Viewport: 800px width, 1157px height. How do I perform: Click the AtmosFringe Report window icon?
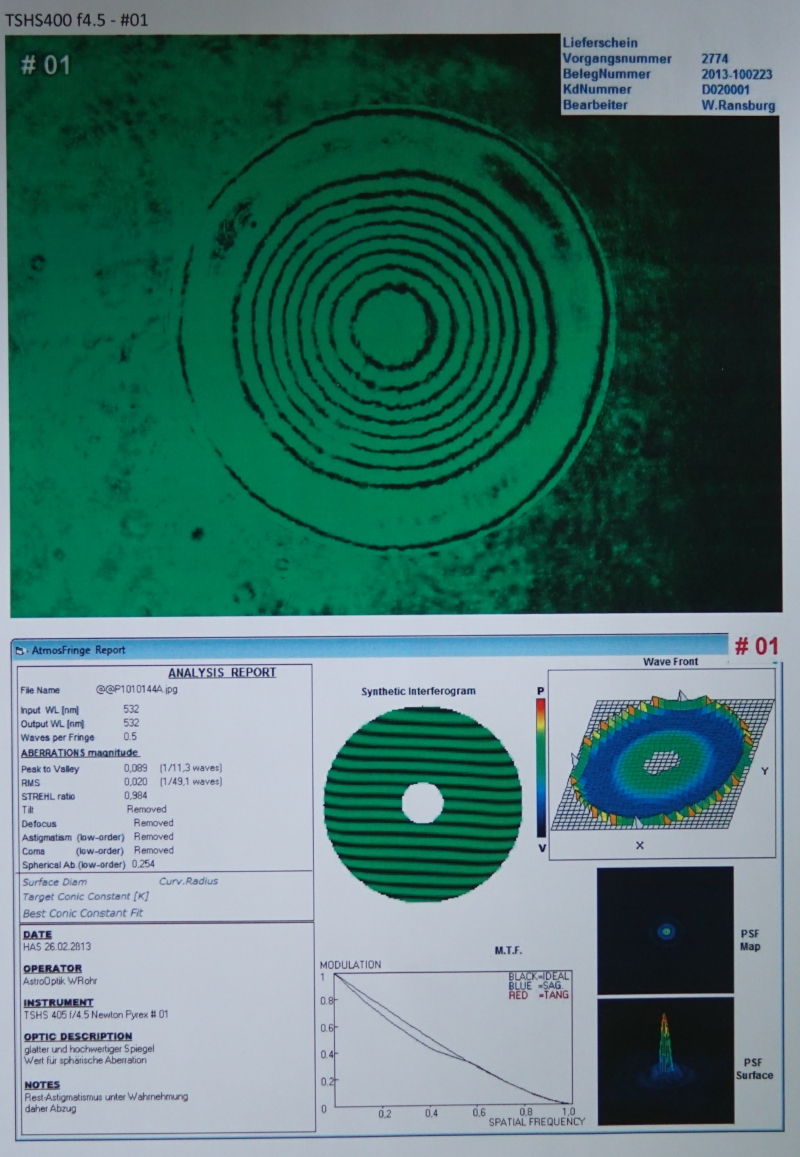pos(20,650)
